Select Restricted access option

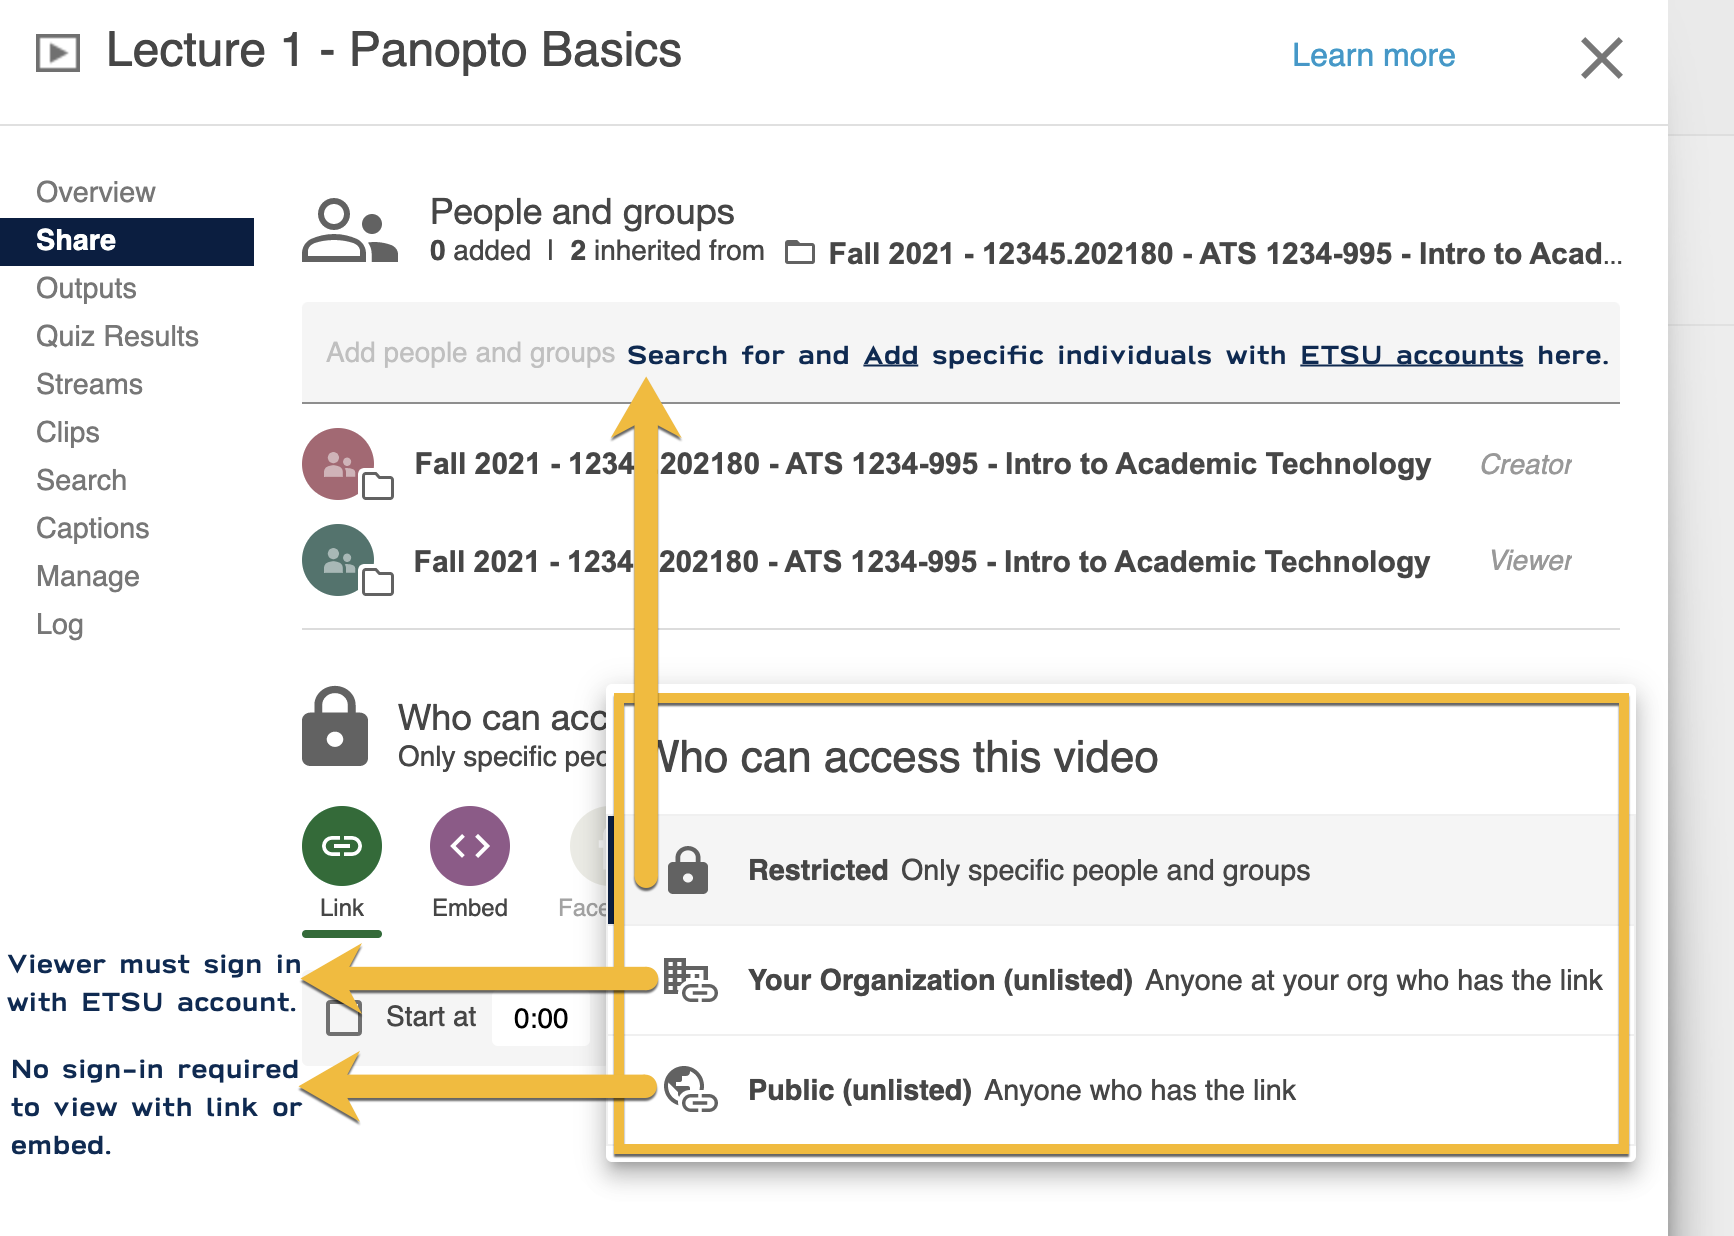tap(1028, 870)
